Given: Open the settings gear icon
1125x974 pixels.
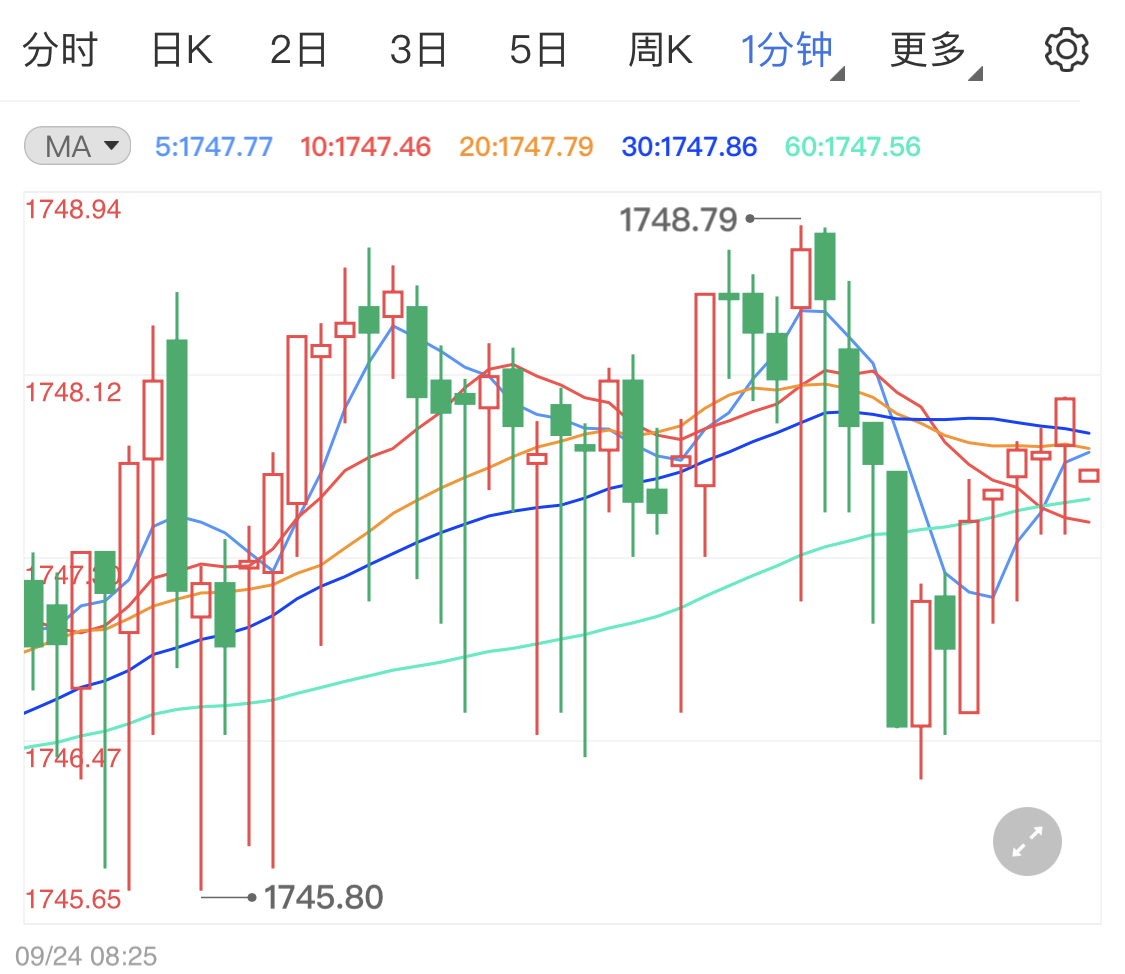Looking at the screenshot, I should click(1066, 47).
